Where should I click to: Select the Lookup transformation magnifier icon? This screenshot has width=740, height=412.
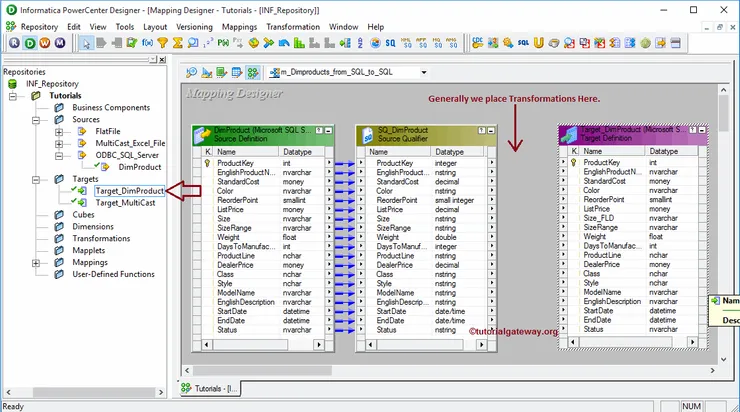coord(193,43)
